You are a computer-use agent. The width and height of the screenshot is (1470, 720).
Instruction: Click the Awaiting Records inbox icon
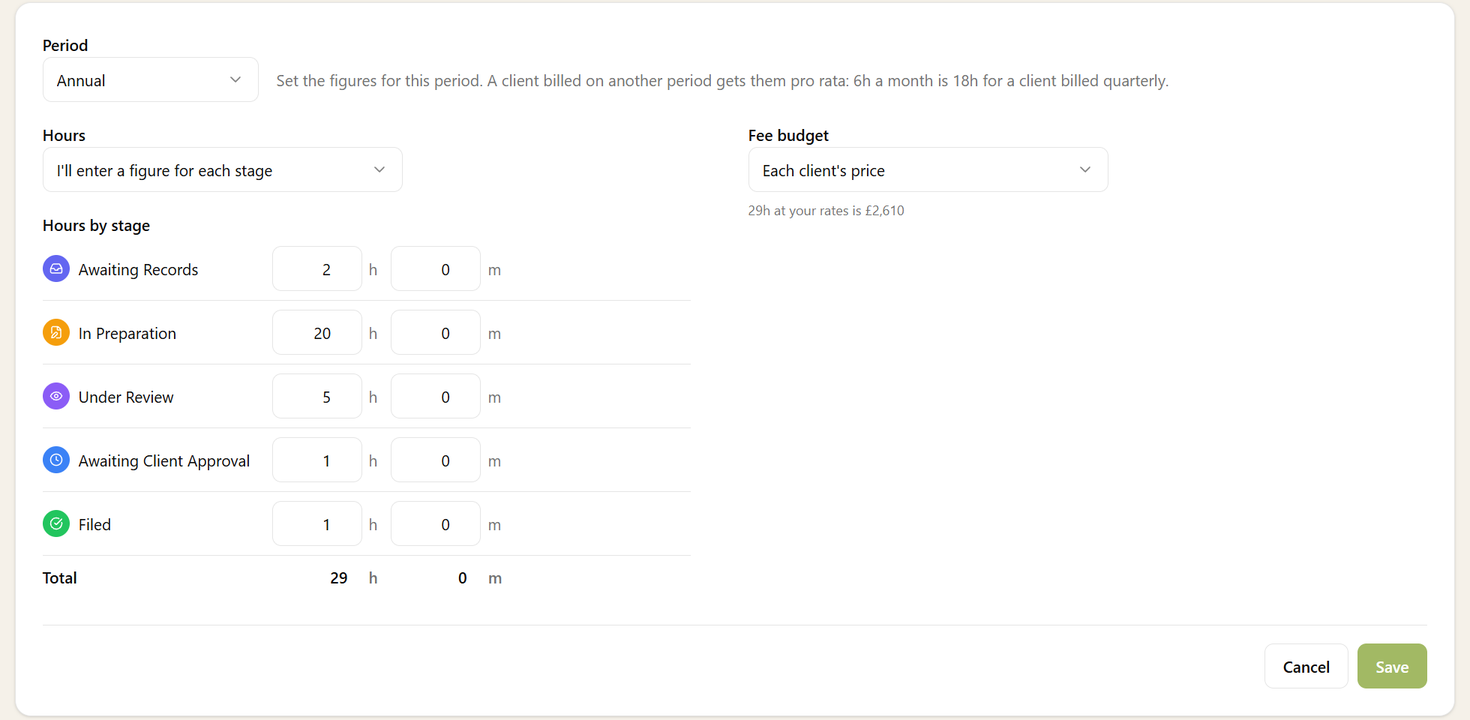coord(56,269)
